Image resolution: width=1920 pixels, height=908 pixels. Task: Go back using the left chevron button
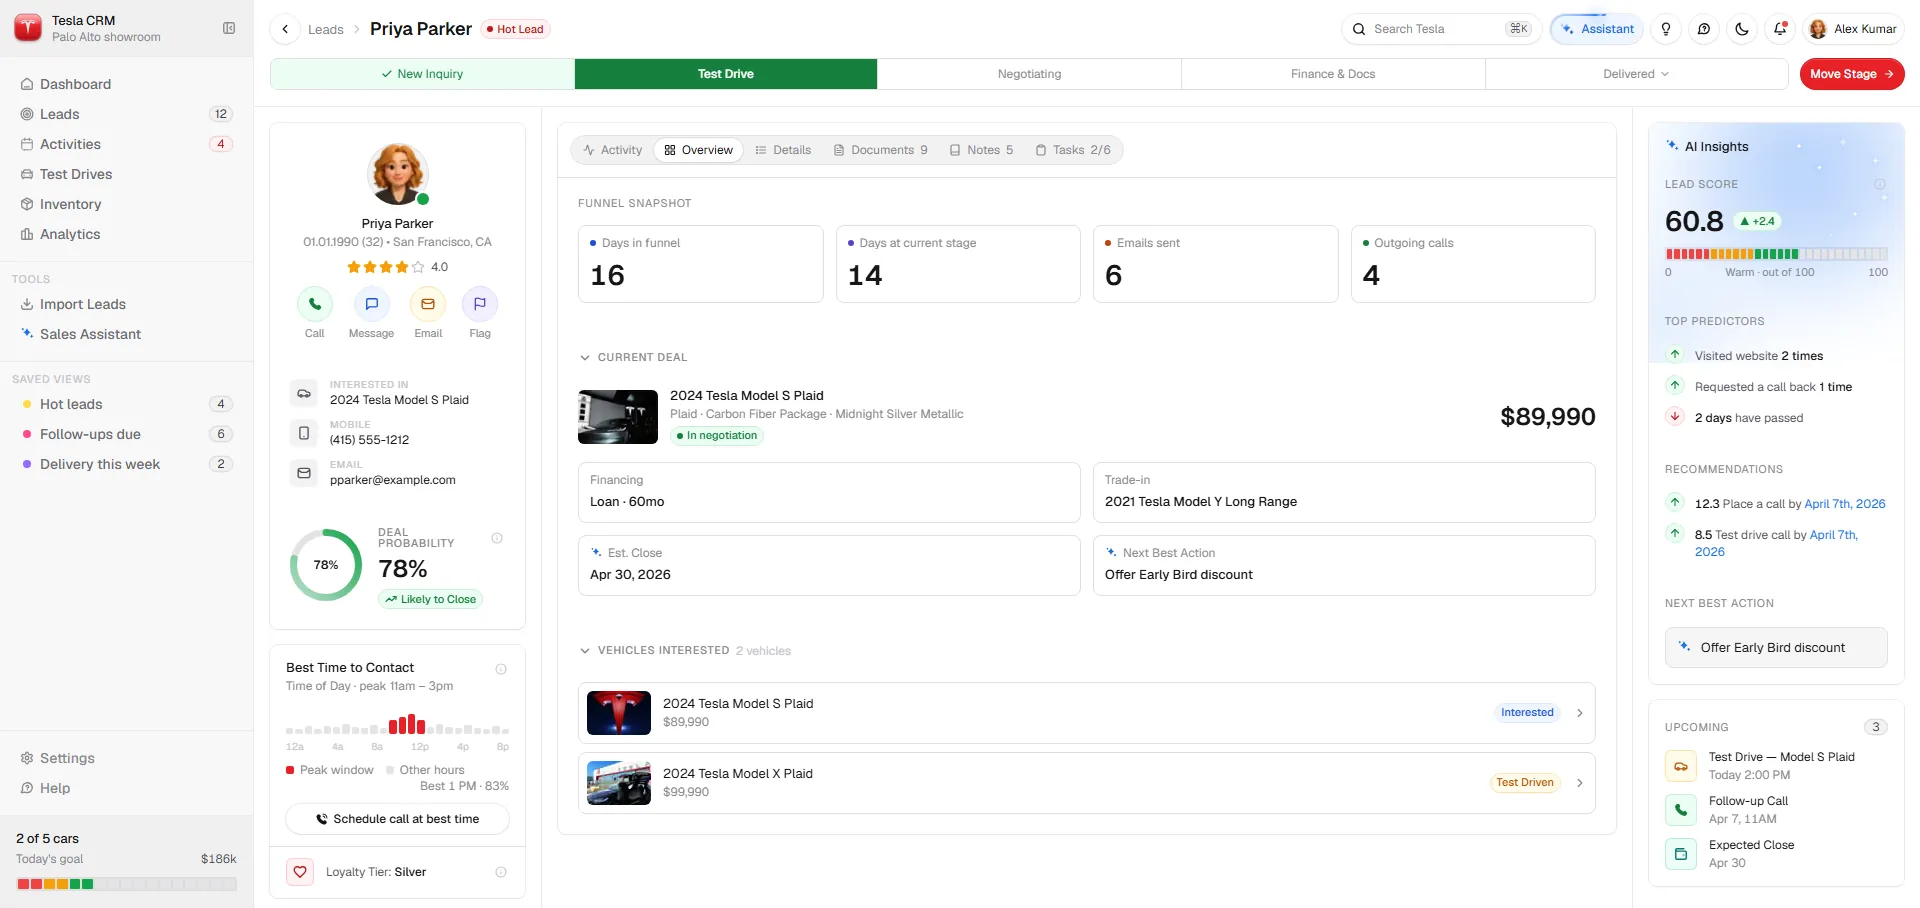pyautogui.click(x=285, y=29)
